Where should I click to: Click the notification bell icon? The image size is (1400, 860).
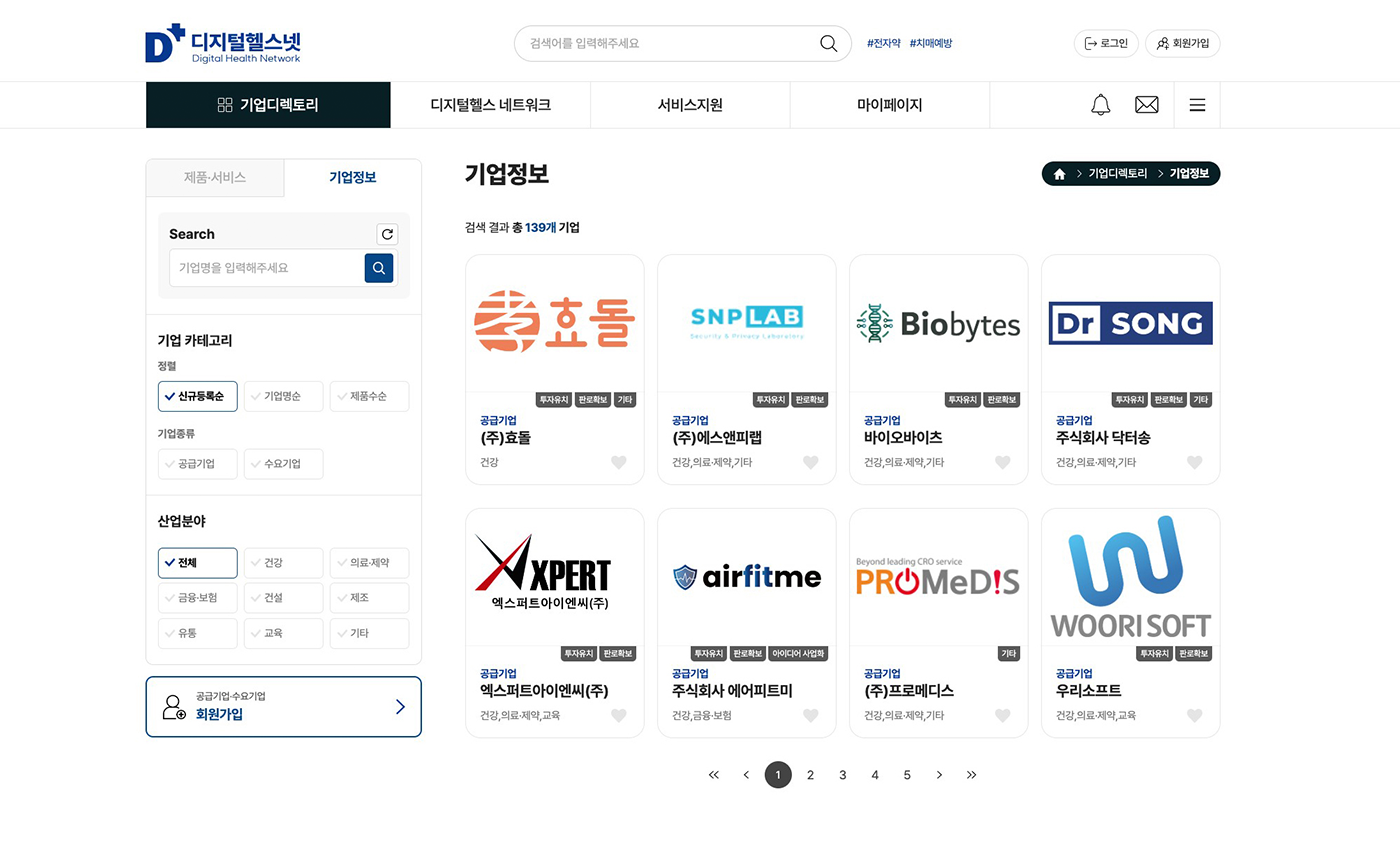tap(1100, 105)
